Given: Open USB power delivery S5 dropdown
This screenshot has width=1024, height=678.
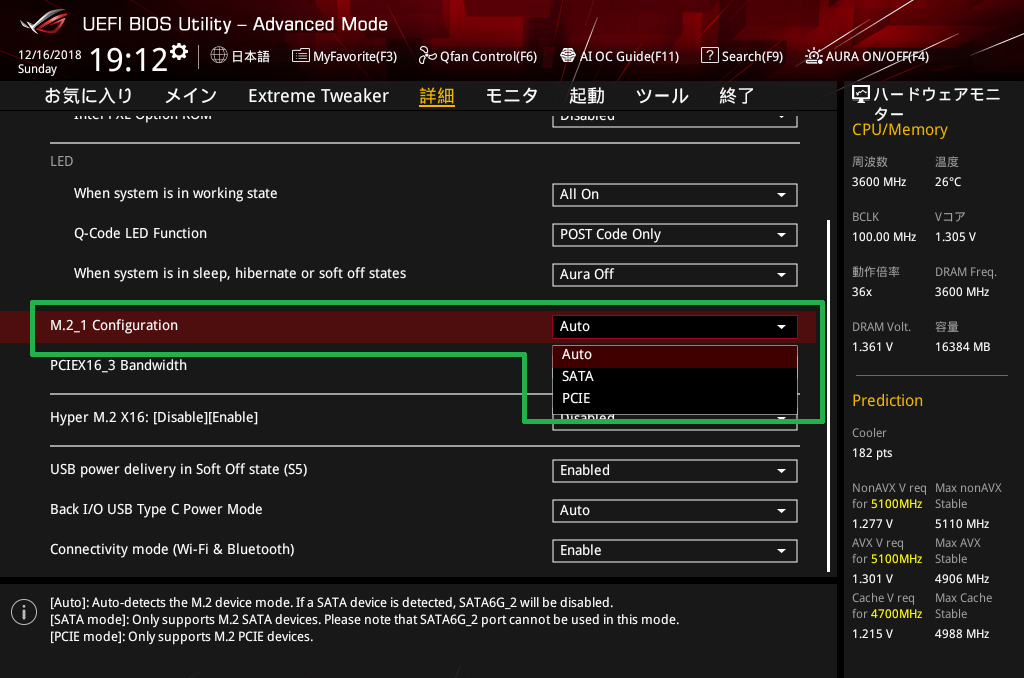Looking at the screenshot, I should (x=675, y=471).
